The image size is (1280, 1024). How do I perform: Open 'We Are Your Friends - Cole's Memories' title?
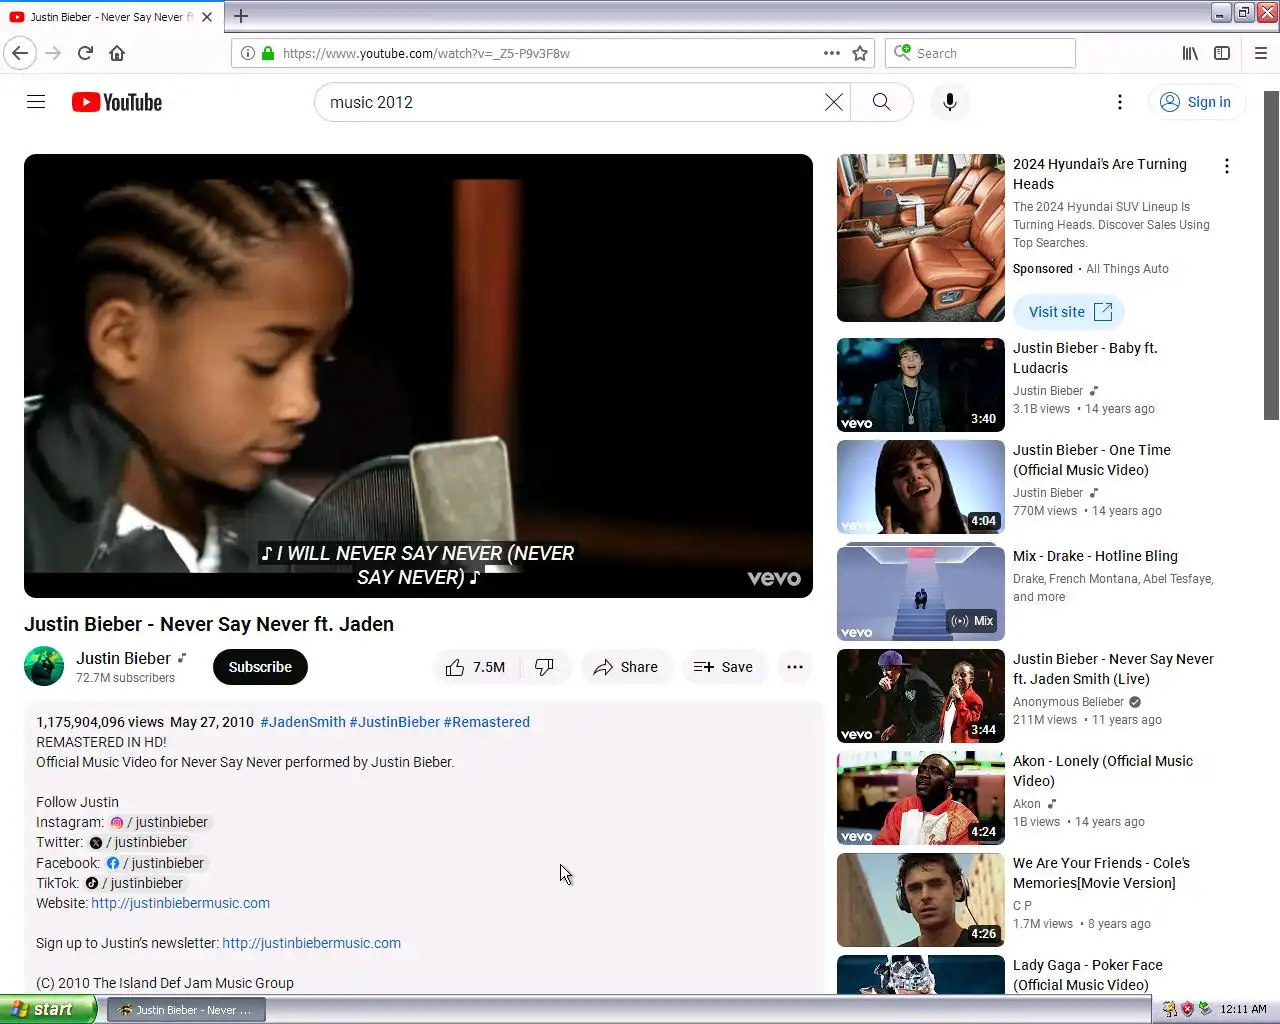1101,873
